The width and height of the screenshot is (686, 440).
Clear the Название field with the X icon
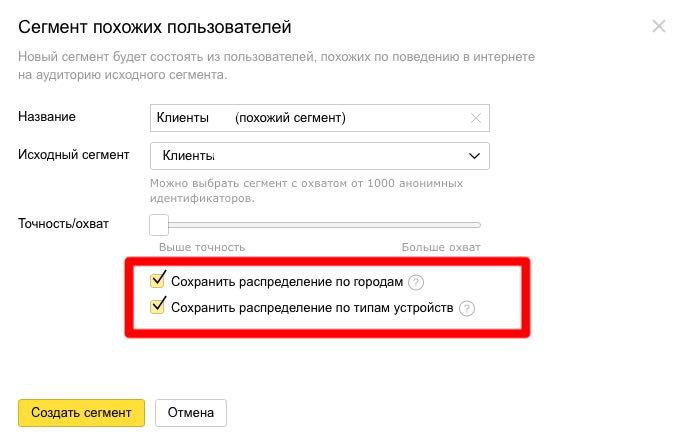476,118
